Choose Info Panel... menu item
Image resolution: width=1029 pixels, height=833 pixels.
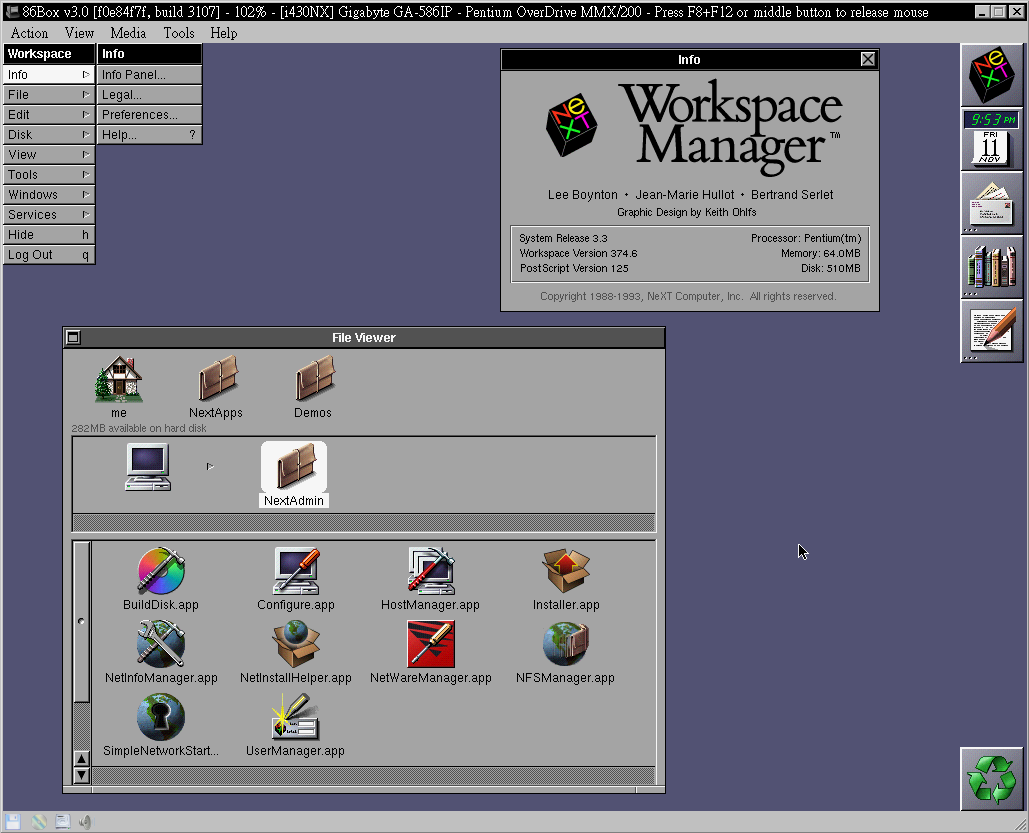point(150,75)
